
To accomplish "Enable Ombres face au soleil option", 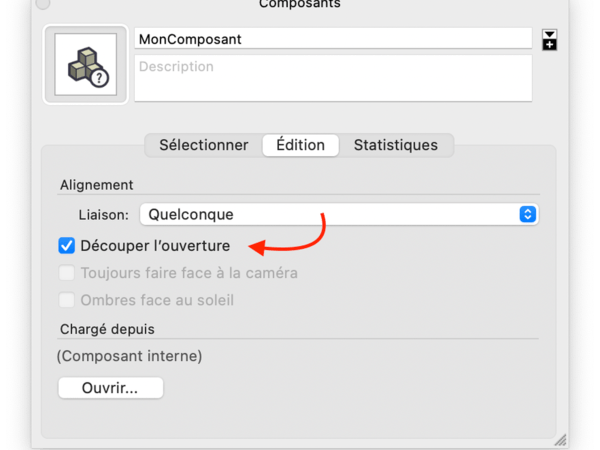I will coord(67,299).
